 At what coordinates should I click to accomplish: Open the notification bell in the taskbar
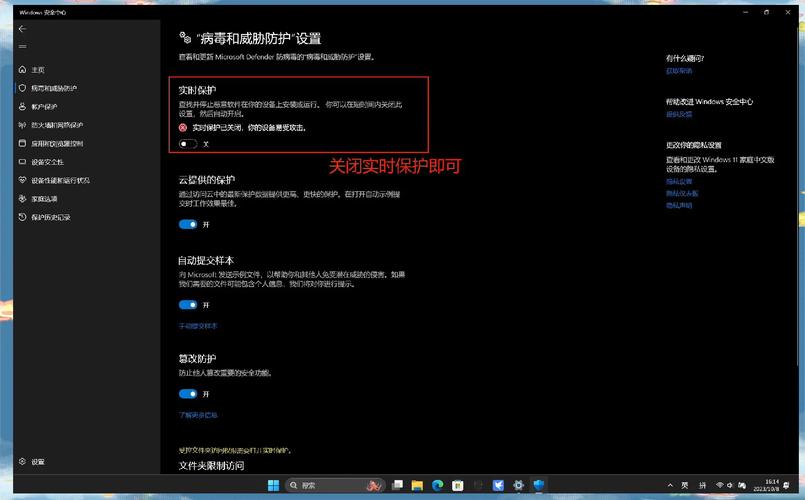[x=787, y=485]
